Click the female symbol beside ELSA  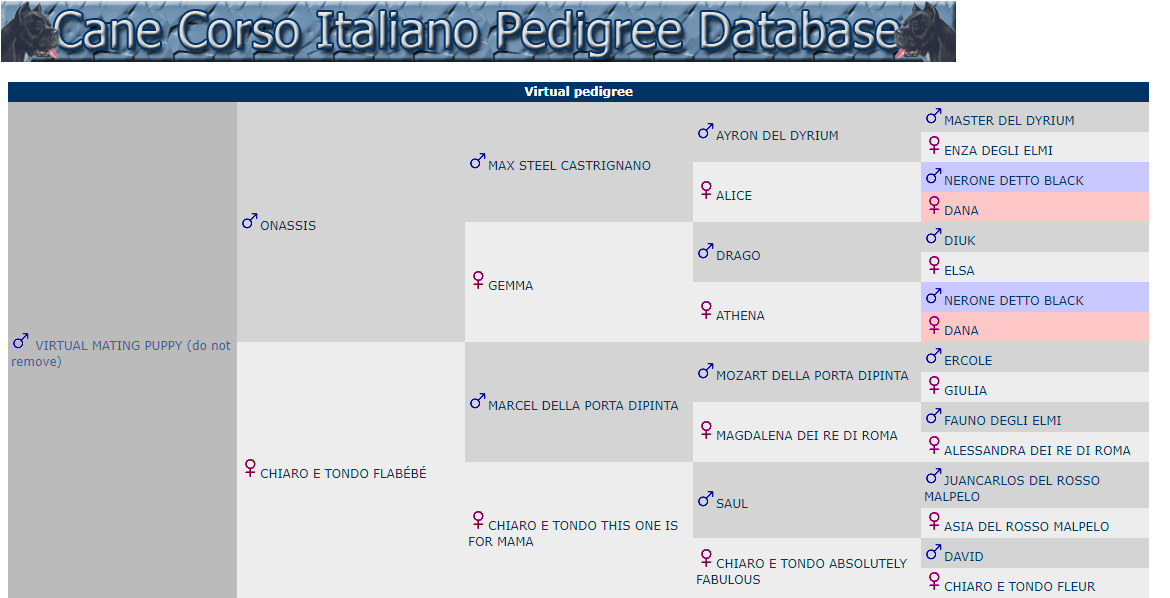pyautogui.click(x=933, y=266)
